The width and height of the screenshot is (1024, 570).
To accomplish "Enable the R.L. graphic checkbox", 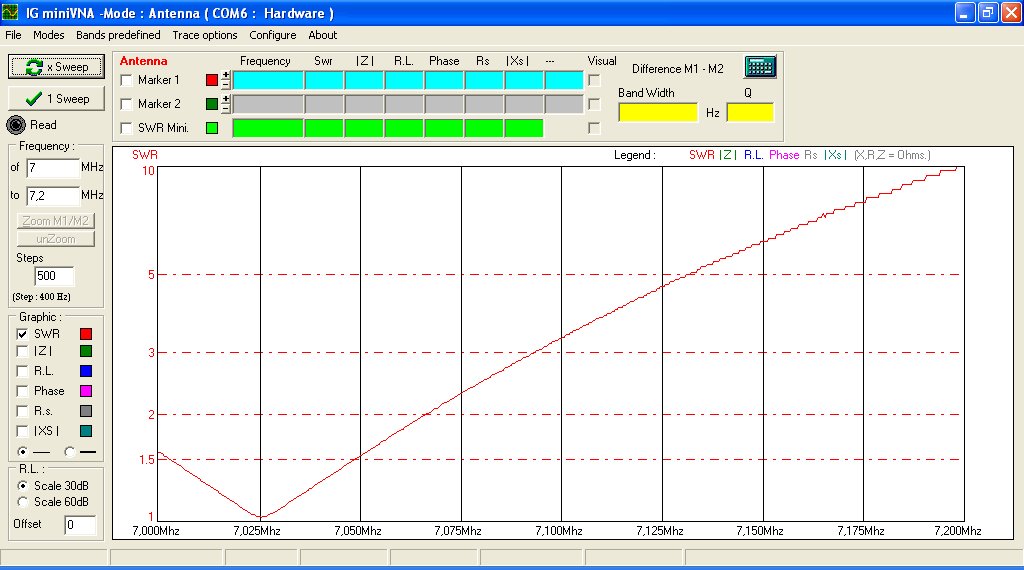I will (x=22, y=371).
